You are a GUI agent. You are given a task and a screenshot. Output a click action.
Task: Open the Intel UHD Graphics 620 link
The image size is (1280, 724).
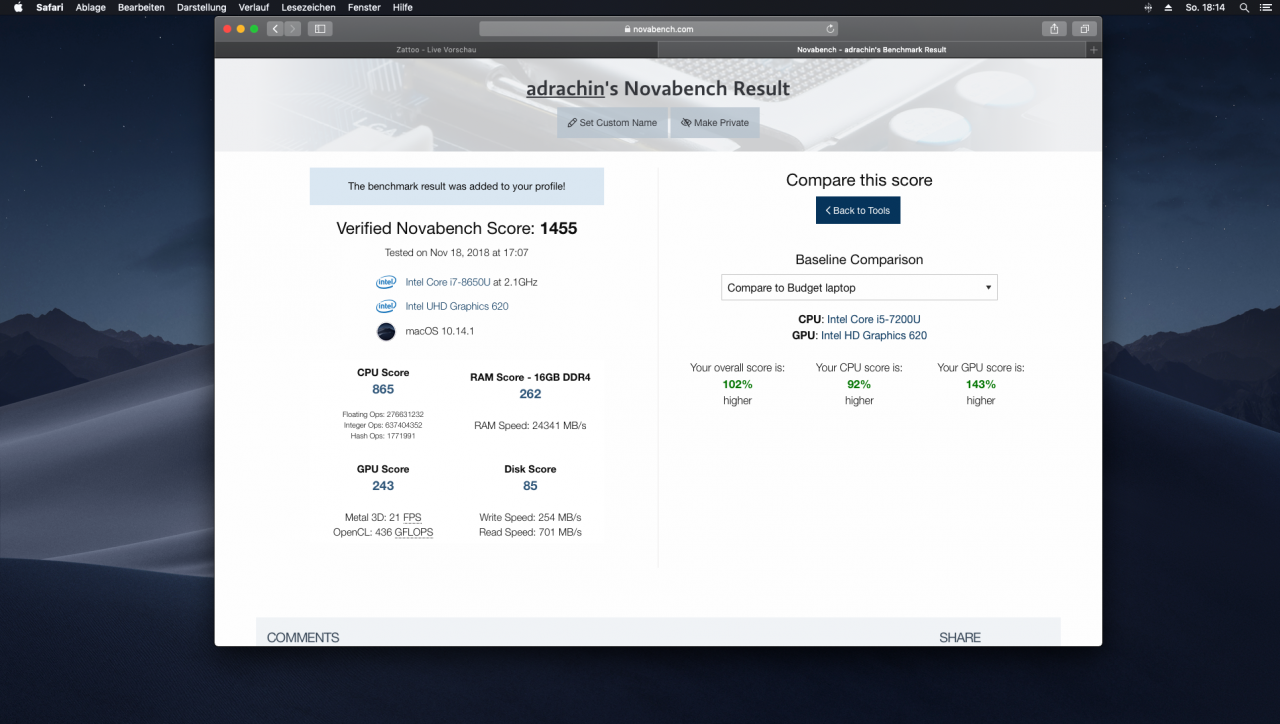pos(457,306)
